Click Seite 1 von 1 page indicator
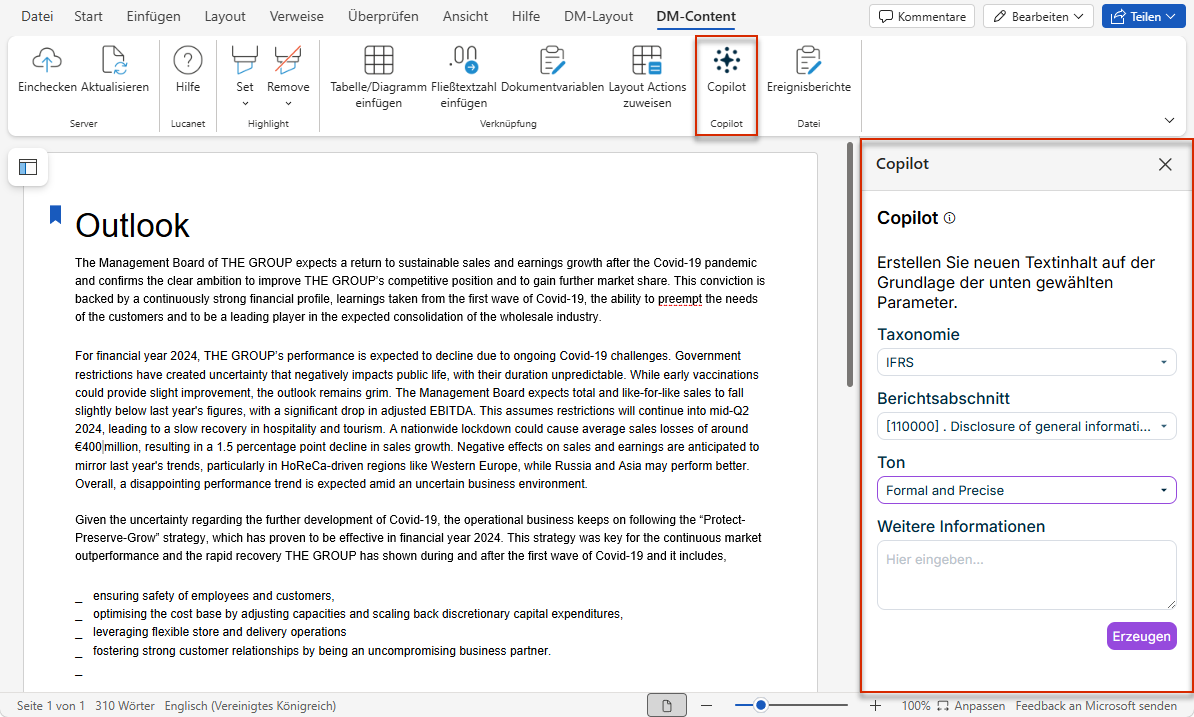 point(50,706)
